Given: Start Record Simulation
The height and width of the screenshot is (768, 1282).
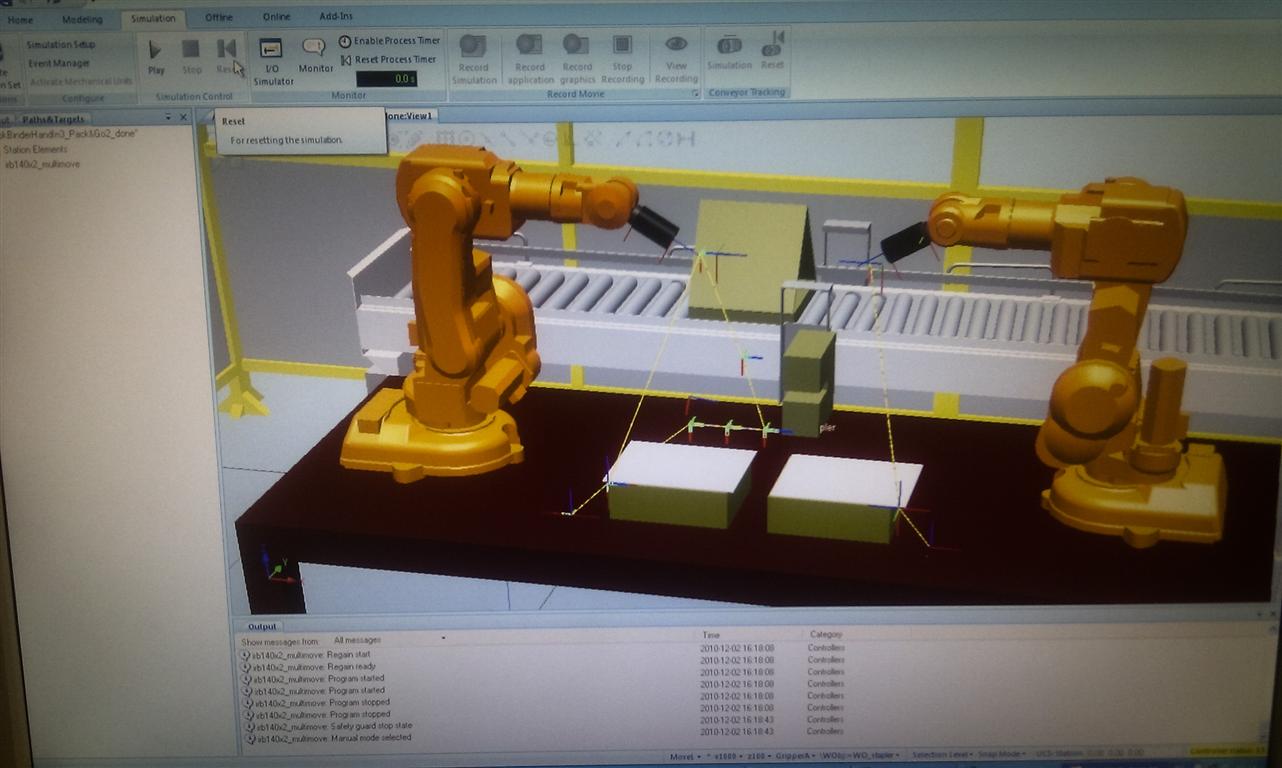Looking at the screenshot, I should tap(474, 59).
